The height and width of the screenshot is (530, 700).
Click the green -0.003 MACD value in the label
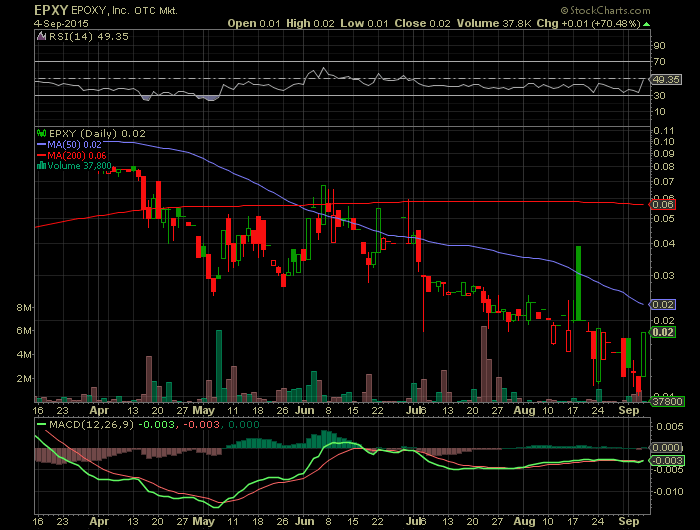tap(157, 425)
